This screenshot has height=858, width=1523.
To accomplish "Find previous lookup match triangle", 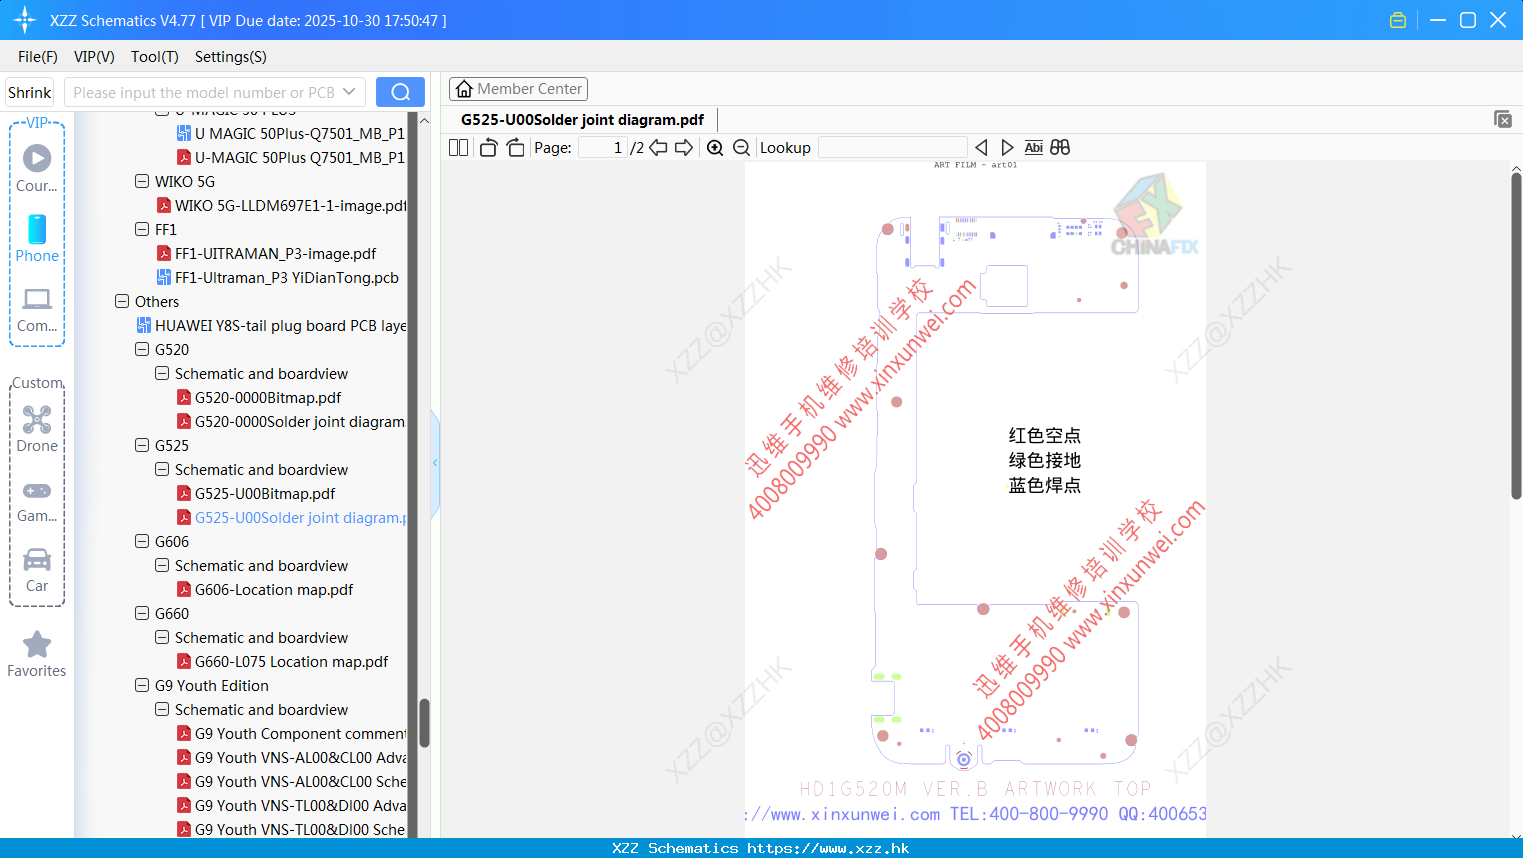I will coord(981,147).
